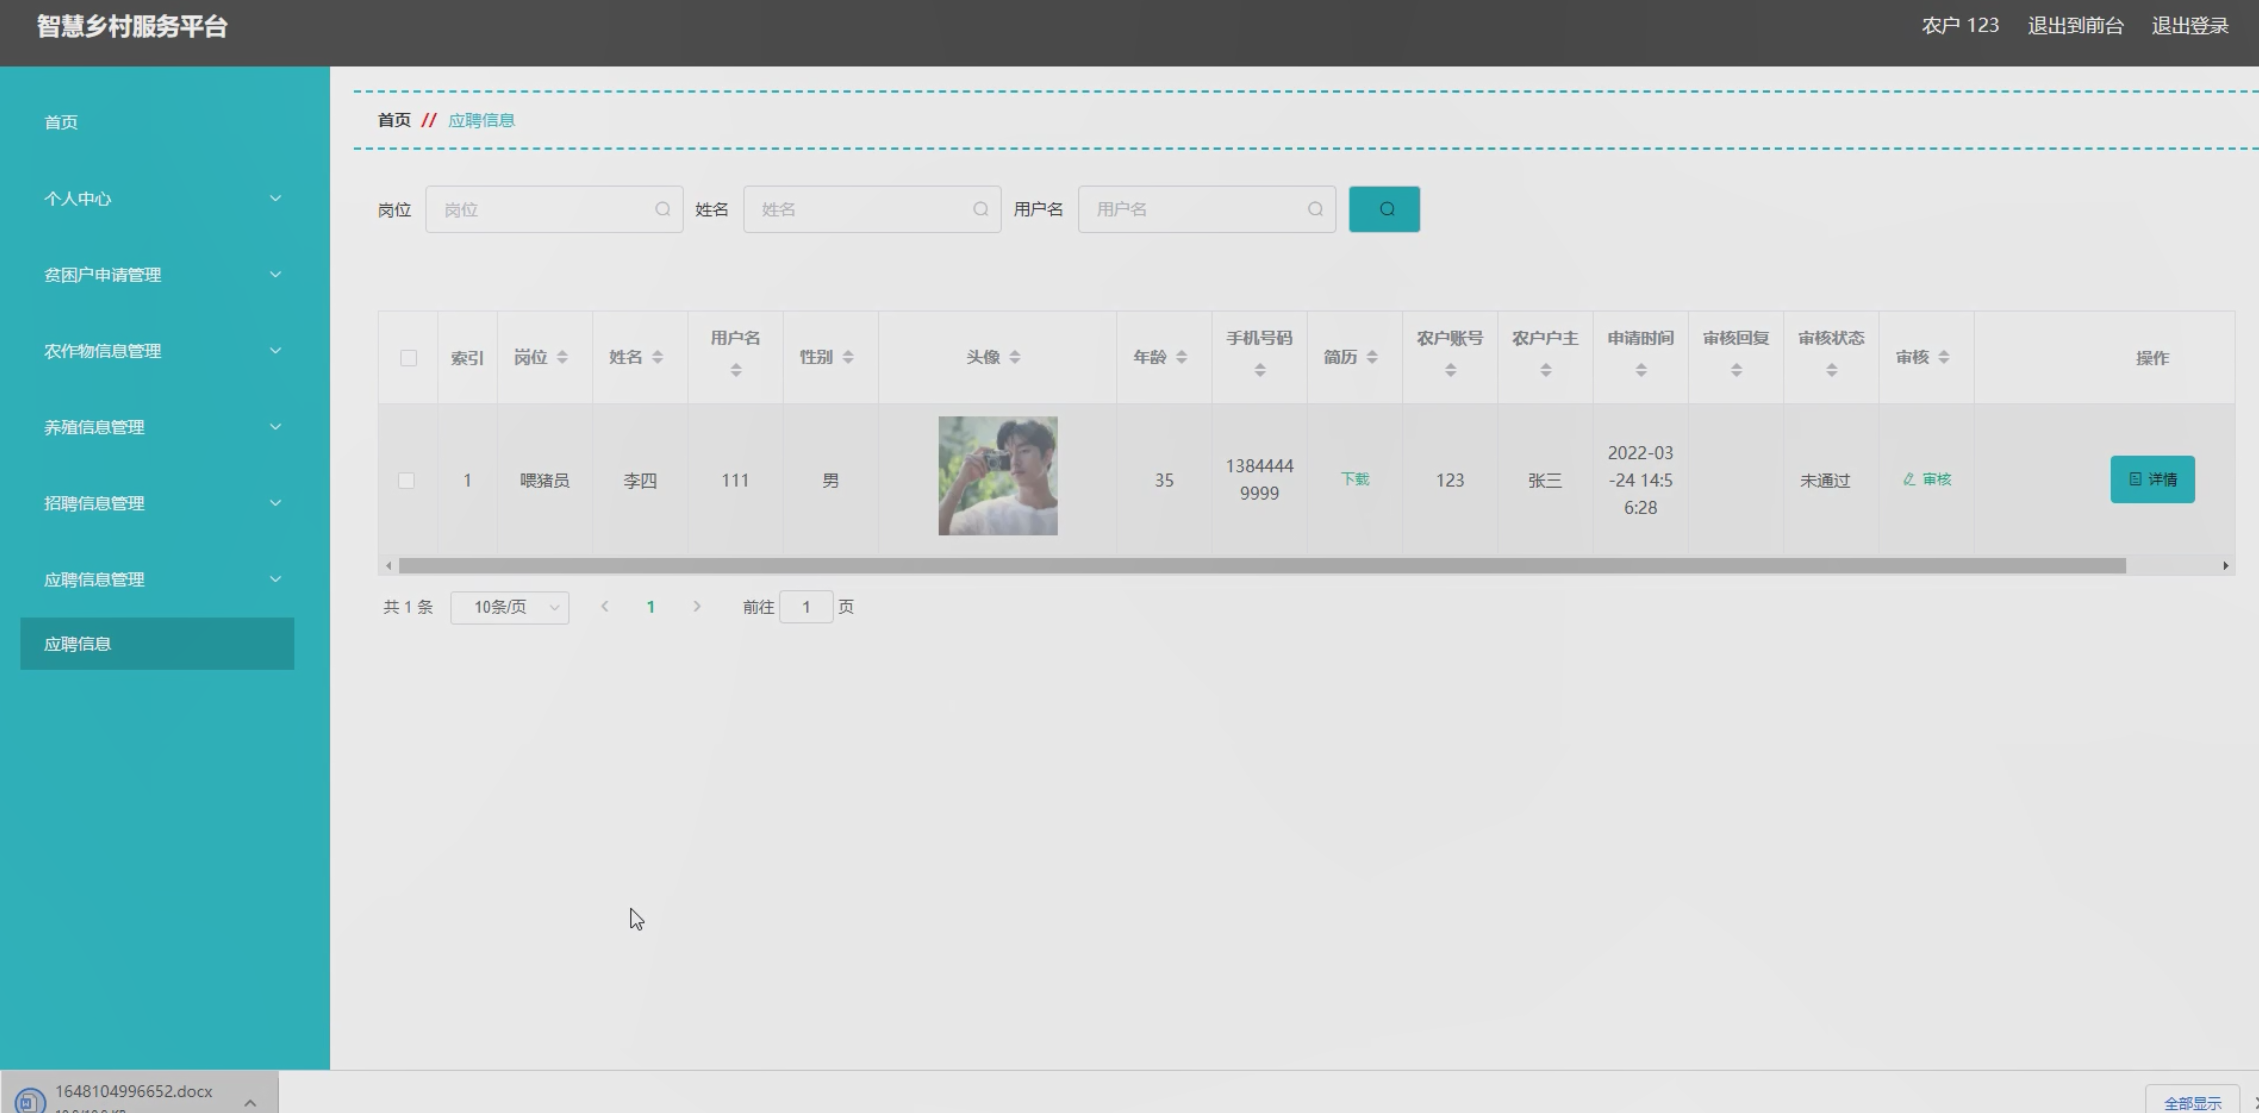Go to previous page with the left arrow

point(604,606)
